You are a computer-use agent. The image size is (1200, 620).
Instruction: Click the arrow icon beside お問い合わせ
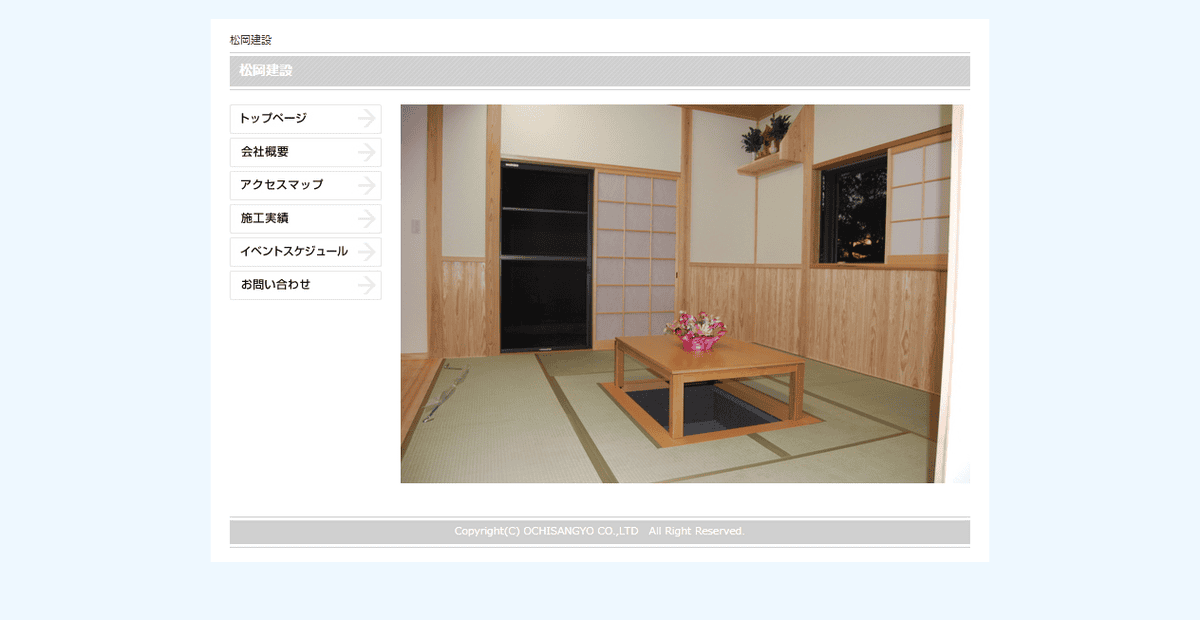coord(367,285)
